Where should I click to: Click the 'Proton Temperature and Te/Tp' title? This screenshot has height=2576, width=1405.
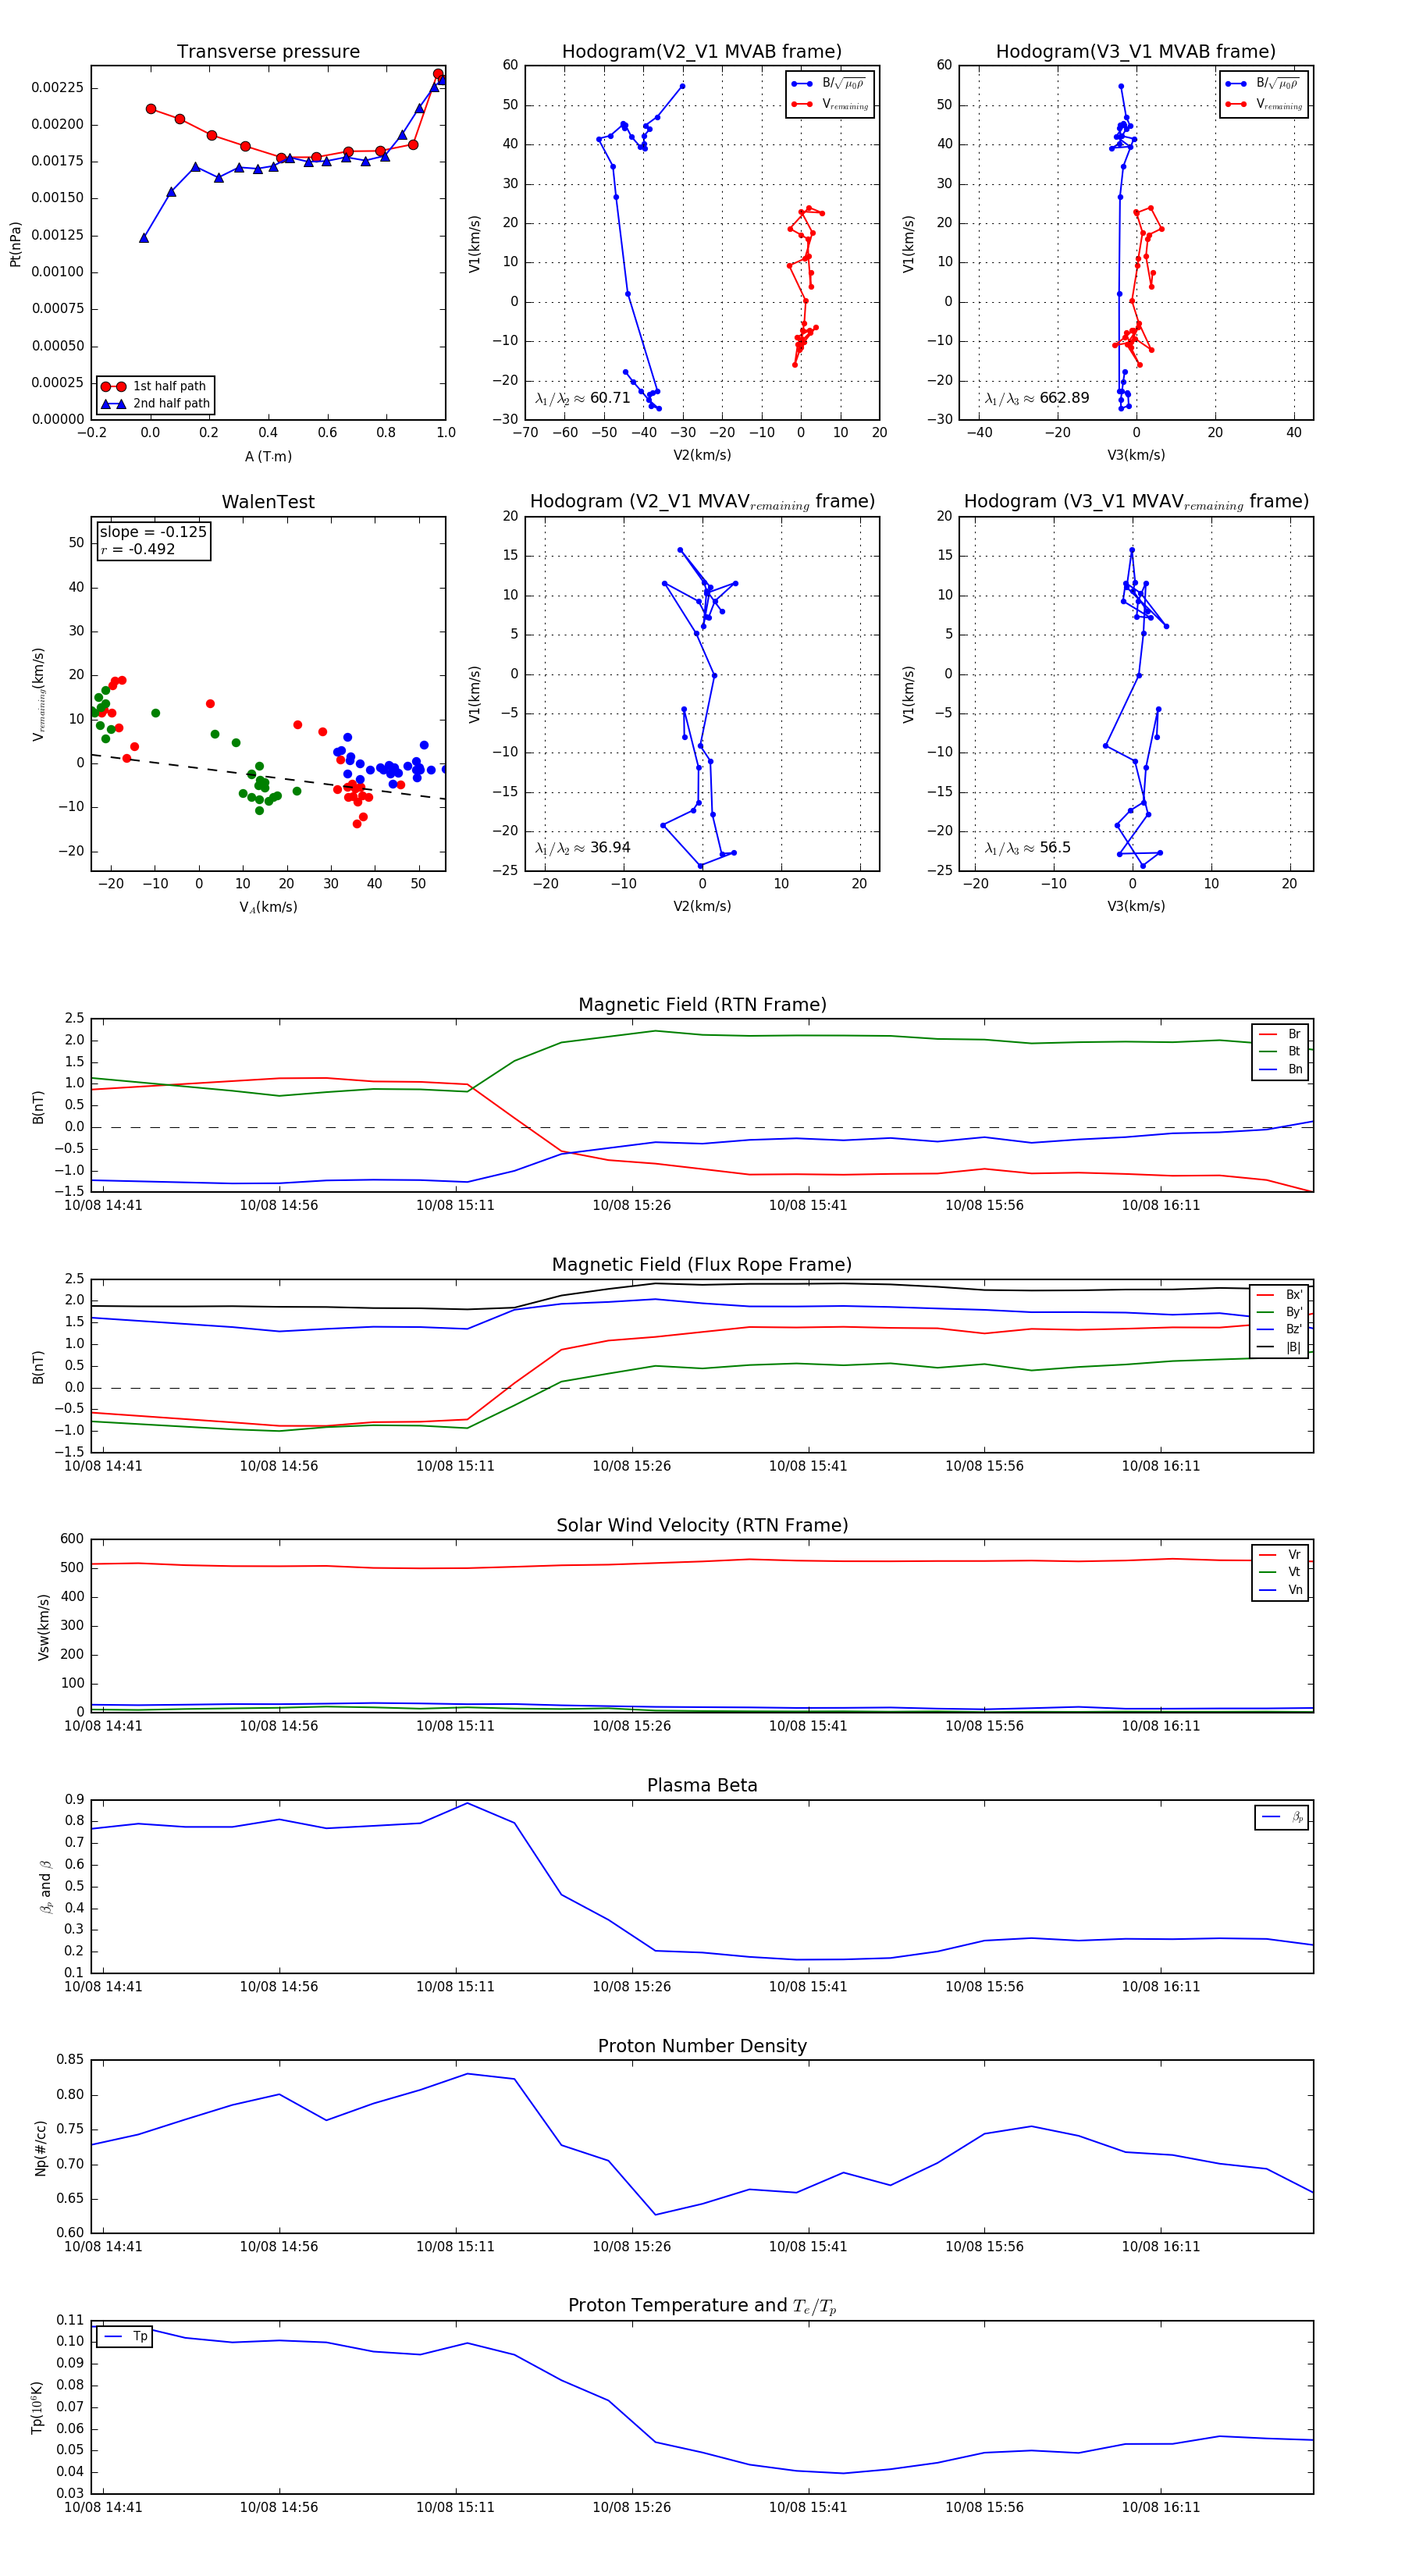[702, 2305]
